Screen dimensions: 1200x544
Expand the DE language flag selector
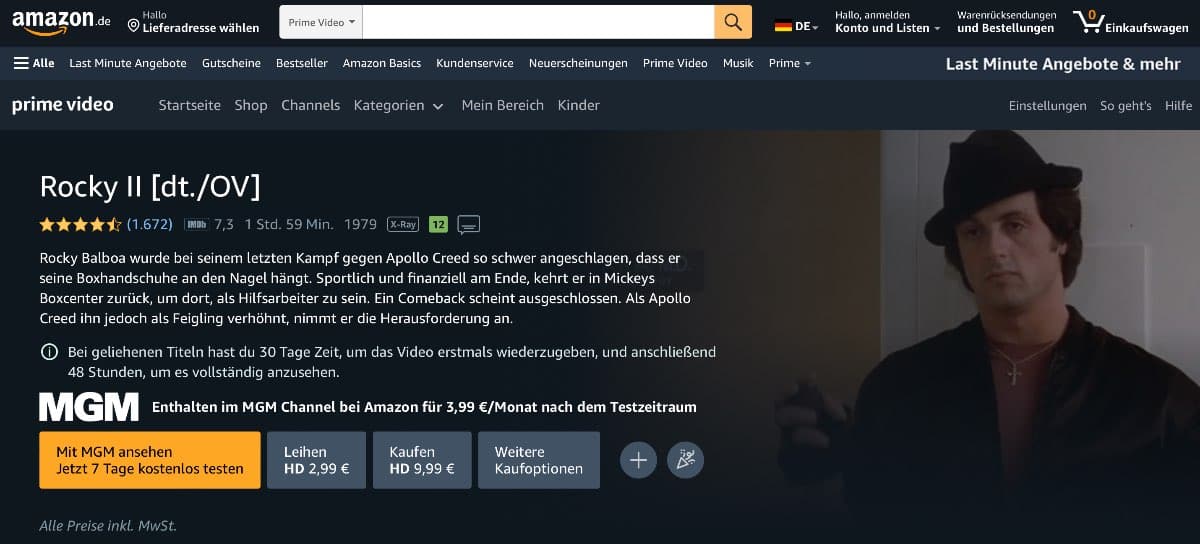(797, 26)
